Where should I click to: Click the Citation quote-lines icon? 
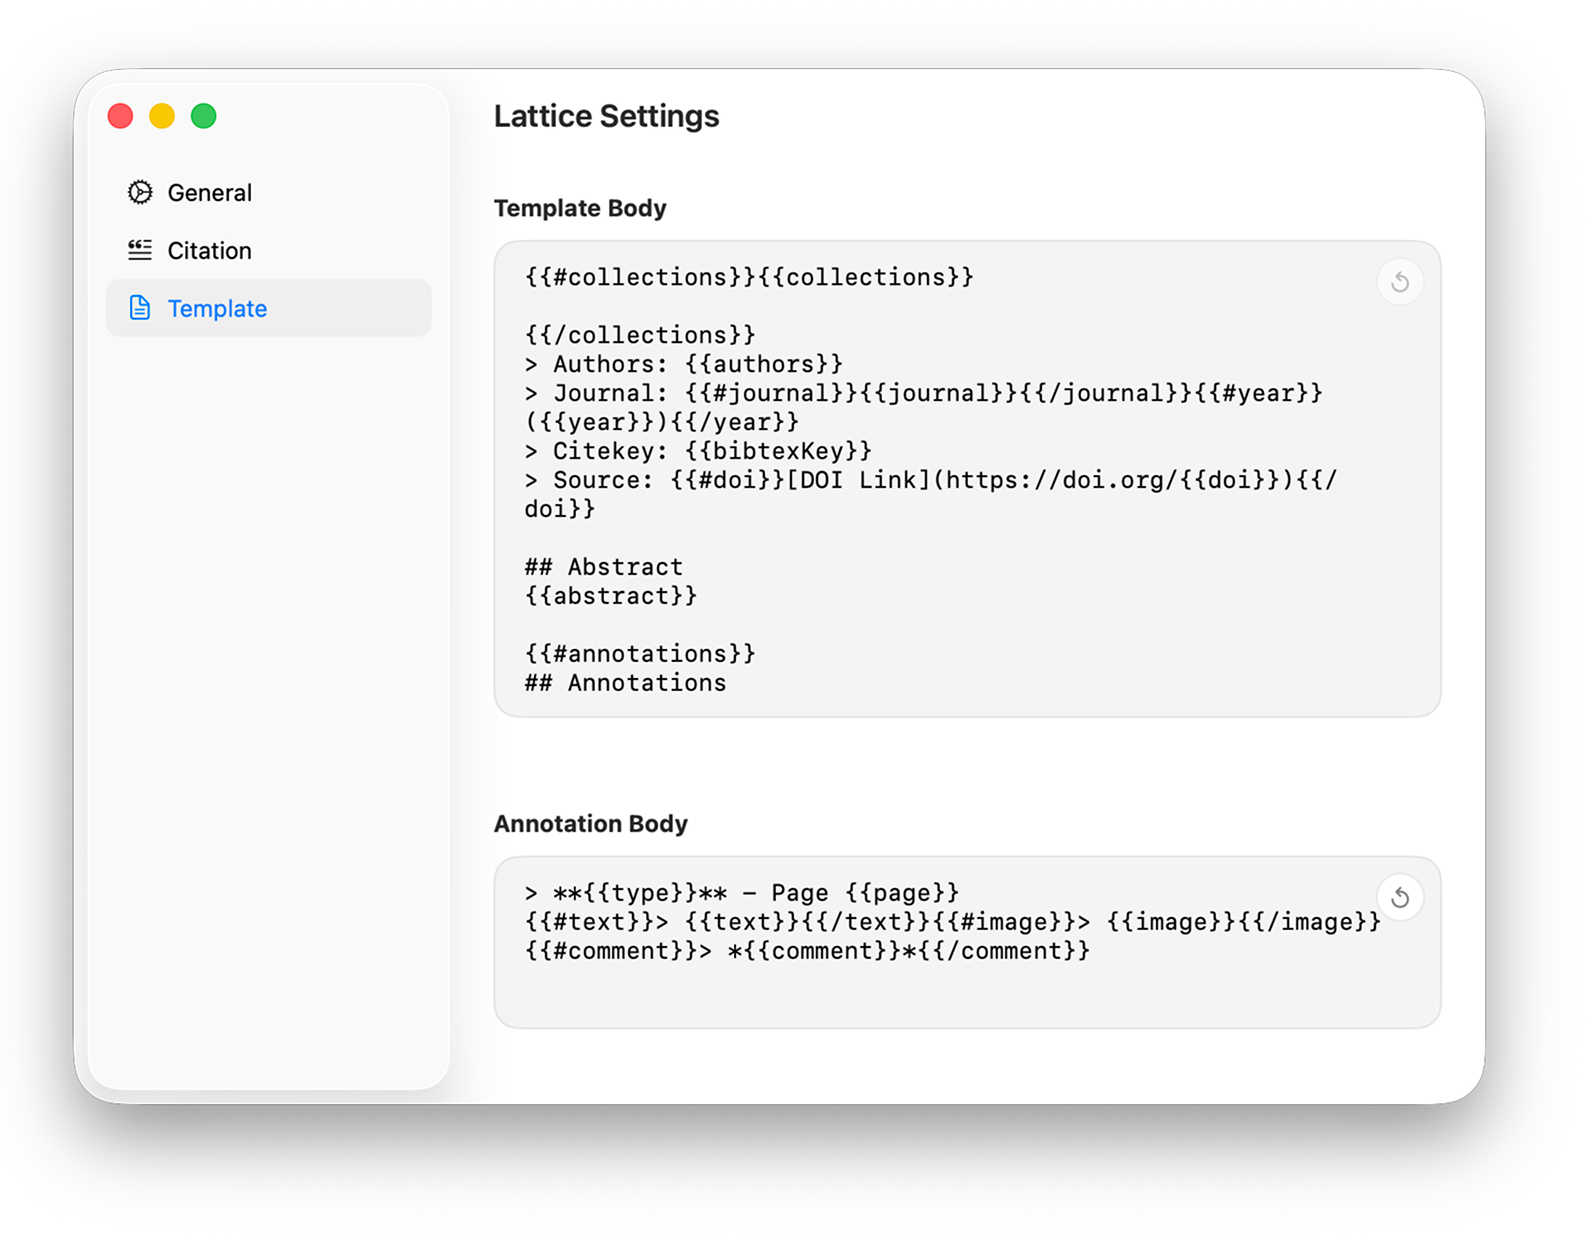(140, 250)
